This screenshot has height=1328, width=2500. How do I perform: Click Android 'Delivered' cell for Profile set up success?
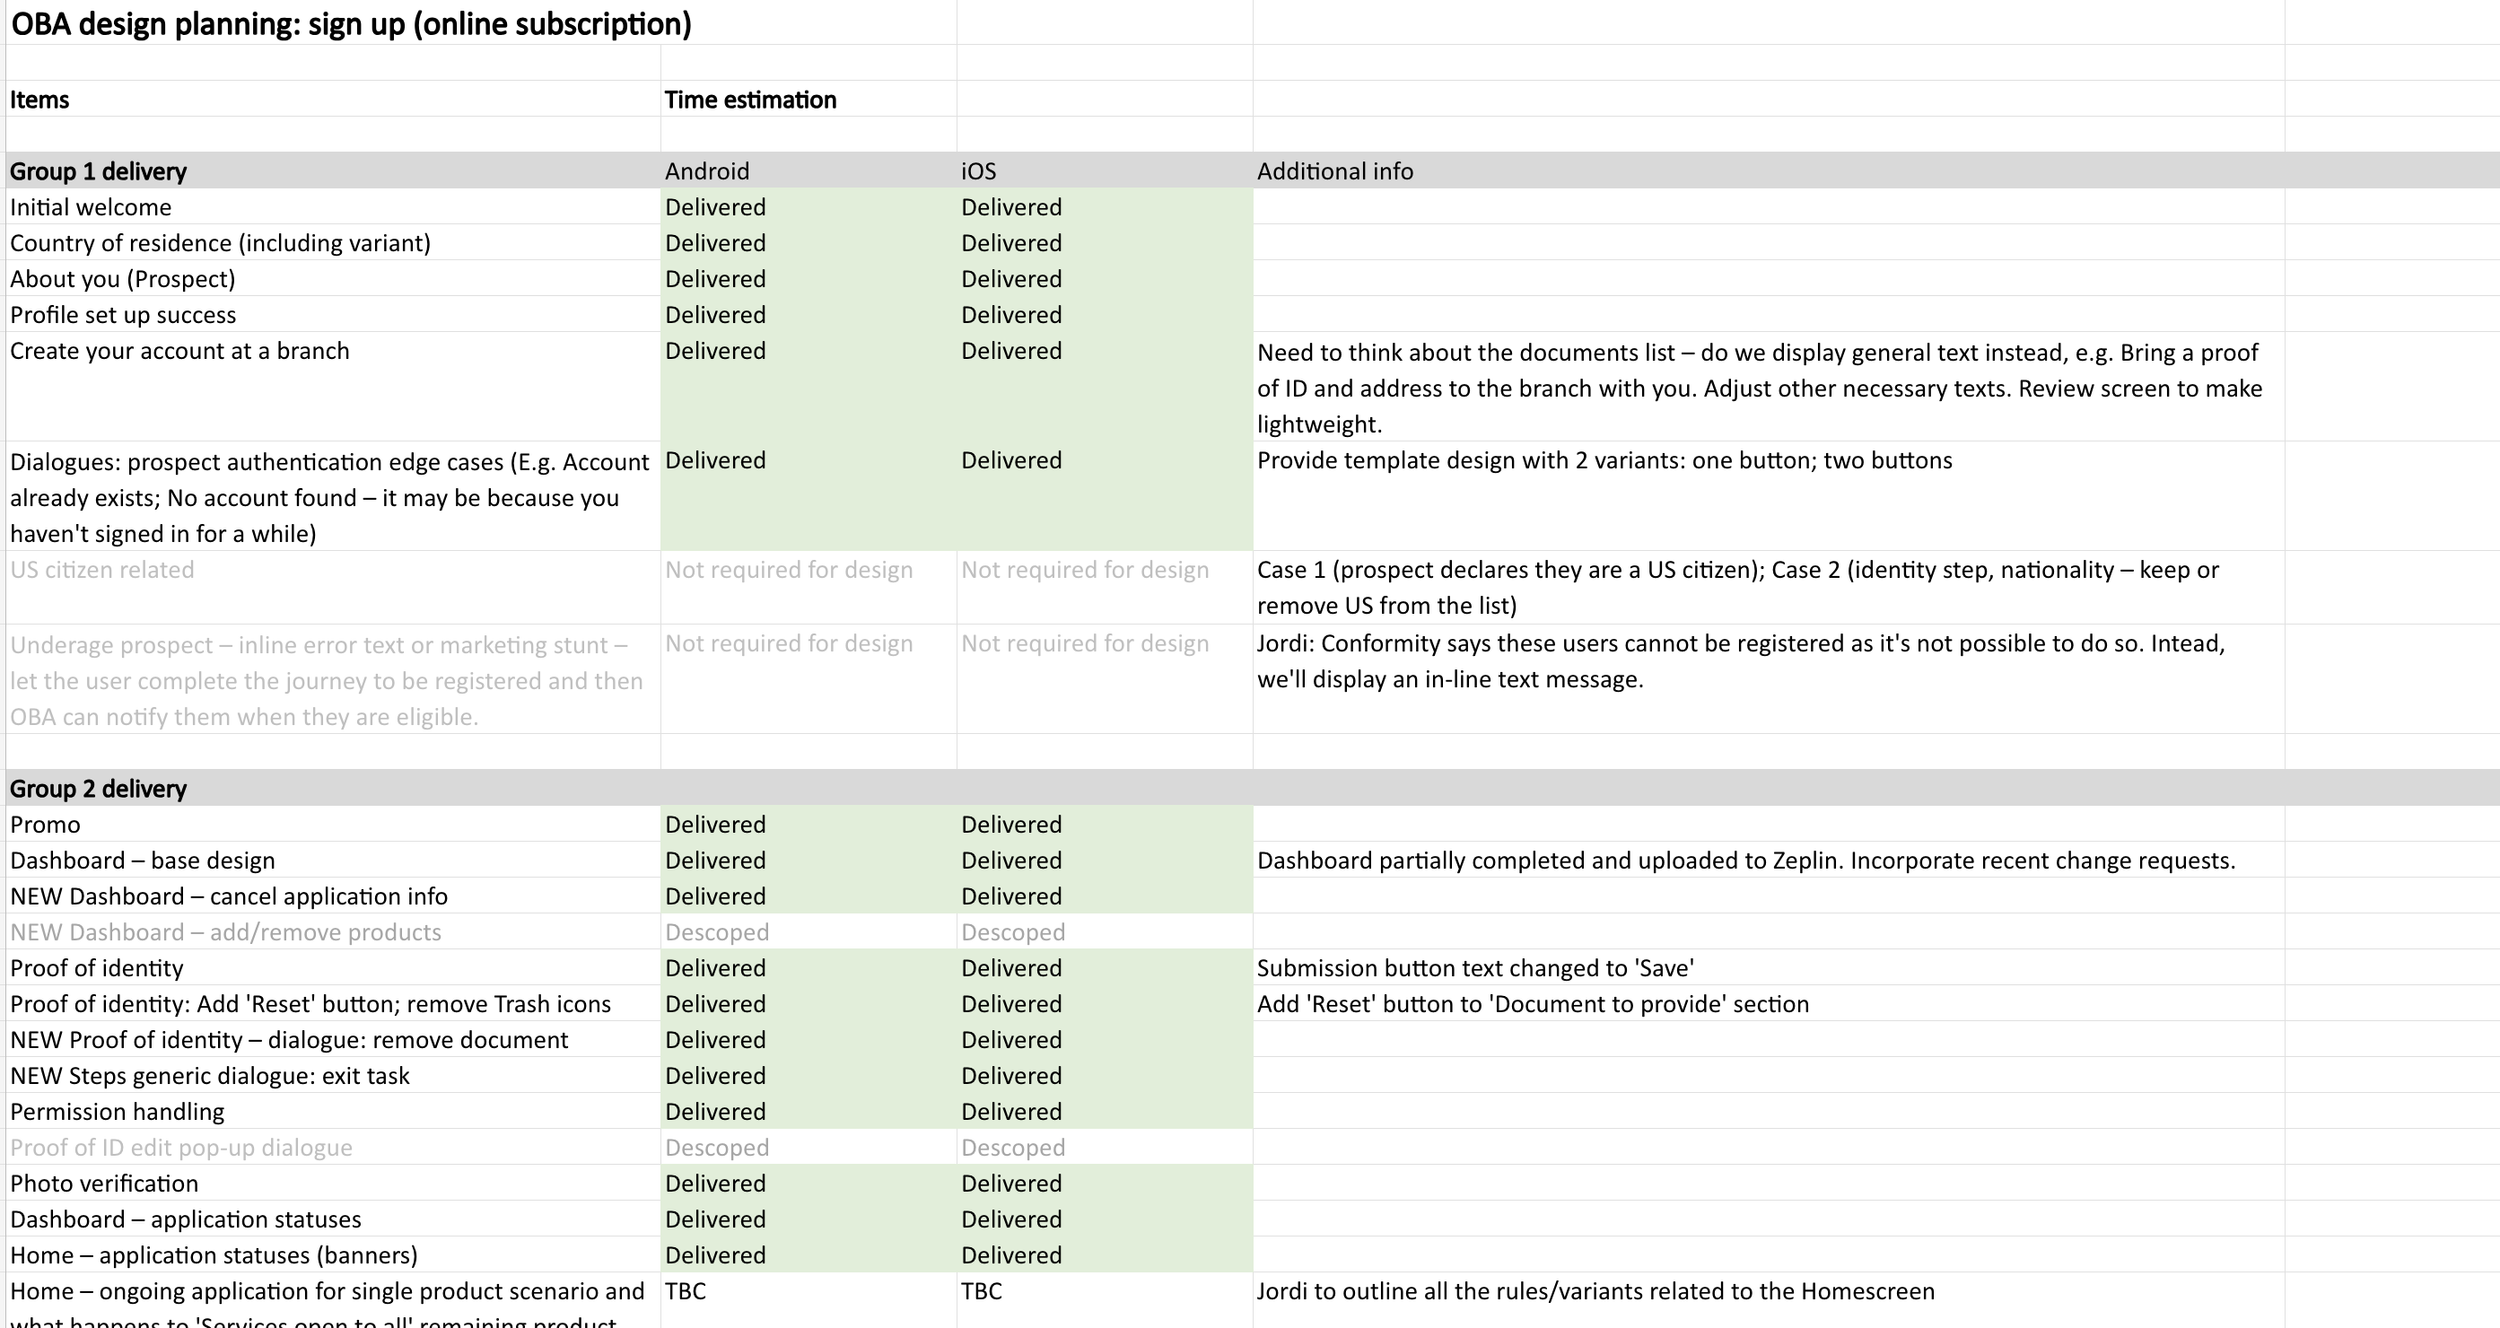pos(715,315)
